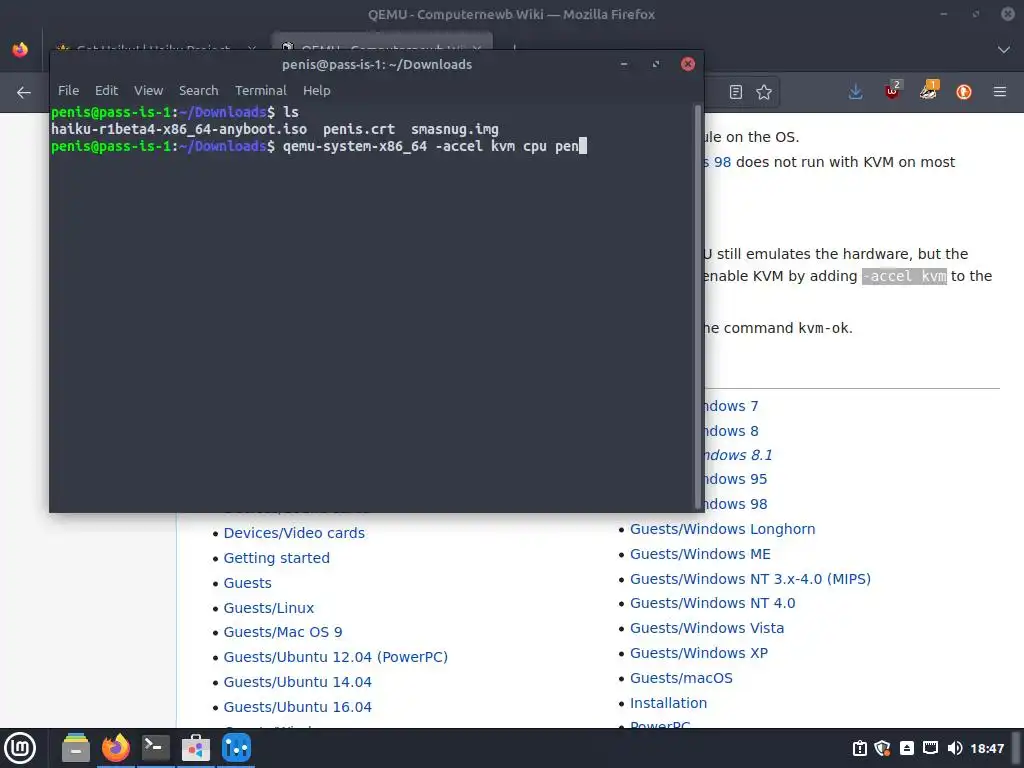This screenshot has width=1024, height=768.
Task: Open the terminal Search menu
Action: pyautogui.click(x=199, y=91)
